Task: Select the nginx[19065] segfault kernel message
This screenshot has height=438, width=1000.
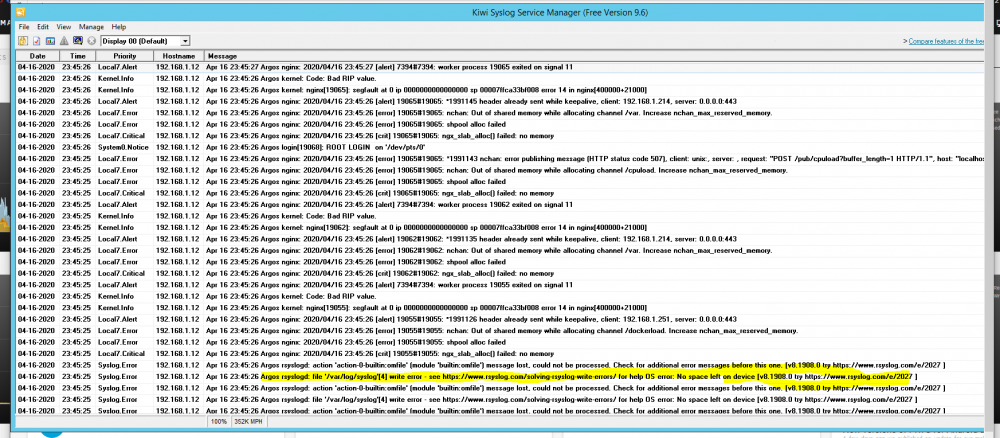Action: pos(427,90)
